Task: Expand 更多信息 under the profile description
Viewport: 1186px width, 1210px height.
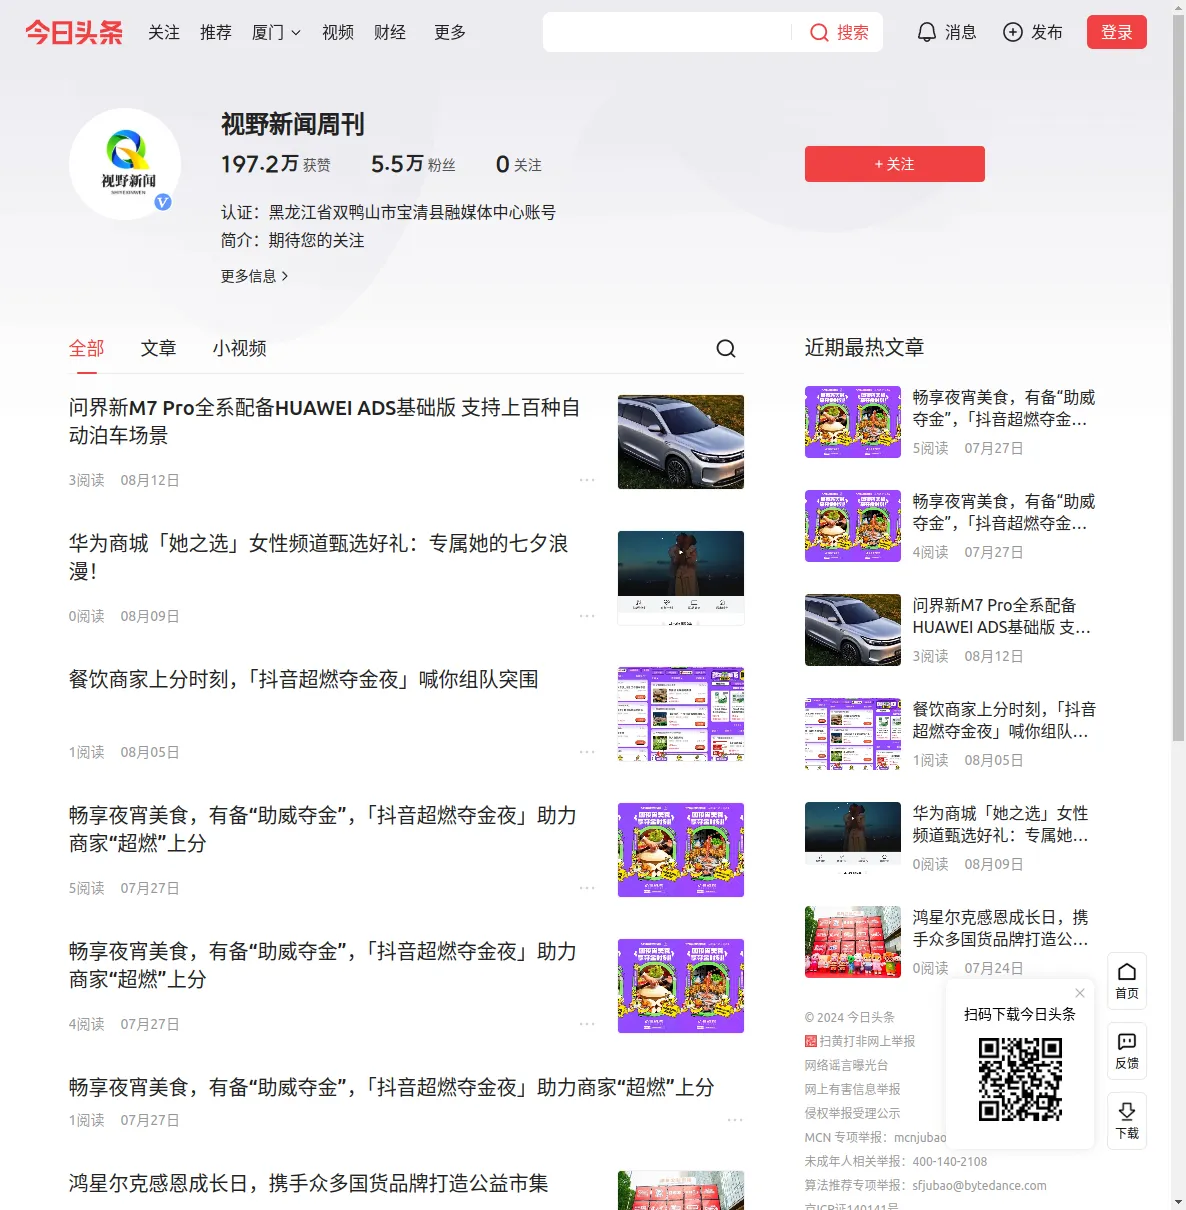Action: click(255, 276)
